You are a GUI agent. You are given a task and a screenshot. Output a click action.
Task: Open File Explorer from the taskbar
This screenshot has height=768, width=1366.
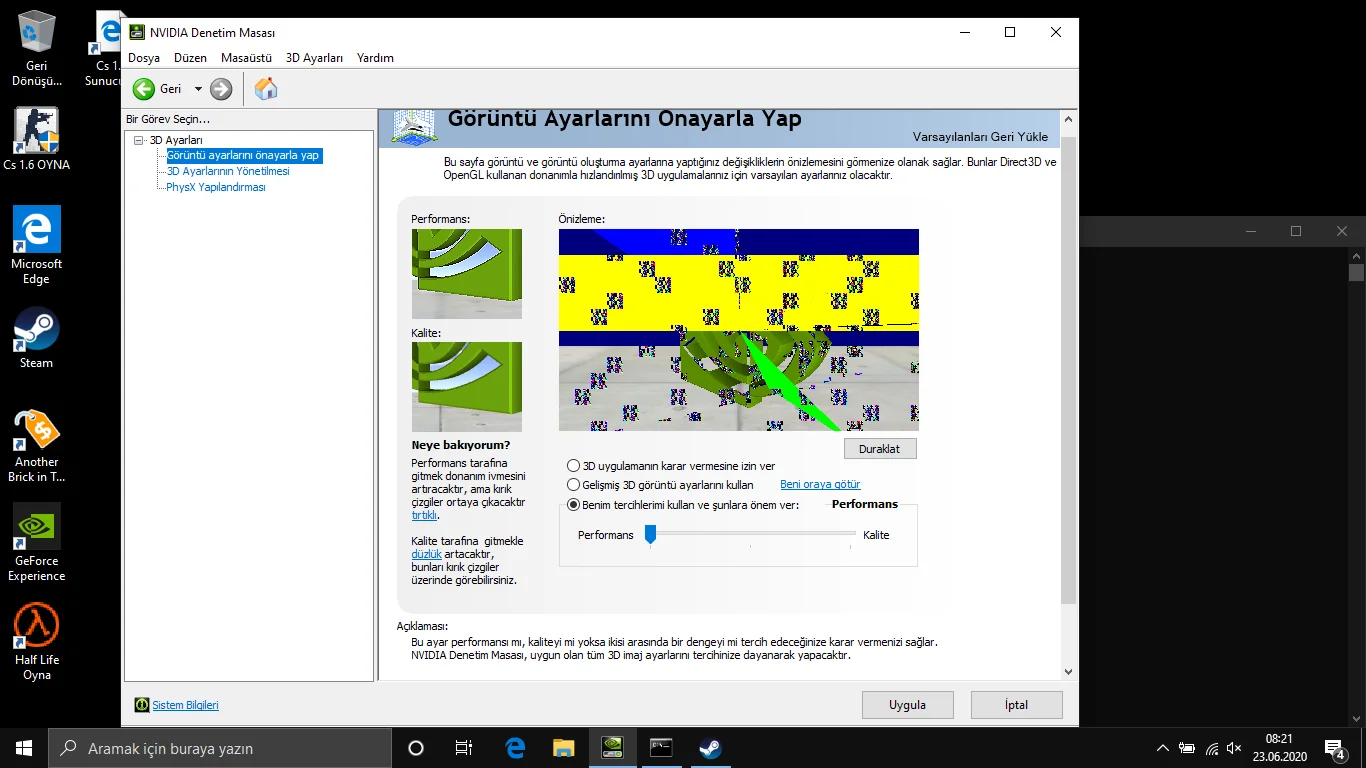(x=564, y=748)
